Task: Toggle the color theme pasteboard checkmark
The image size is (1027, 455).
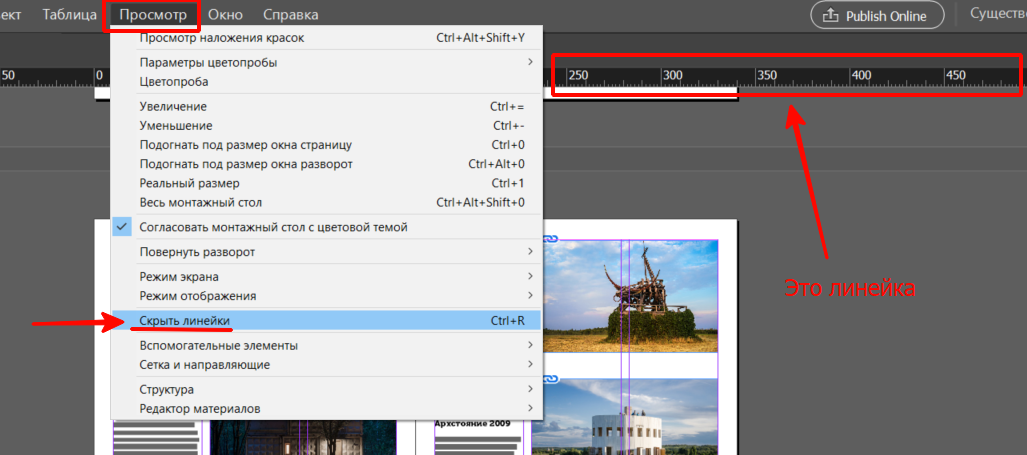Action: pyautogui.click(x=122, y=227)
